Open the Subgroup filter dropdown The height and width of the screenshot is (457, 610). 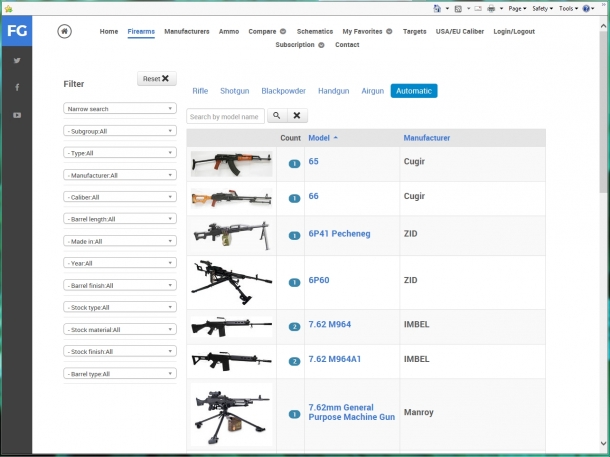tap(120, 131)
